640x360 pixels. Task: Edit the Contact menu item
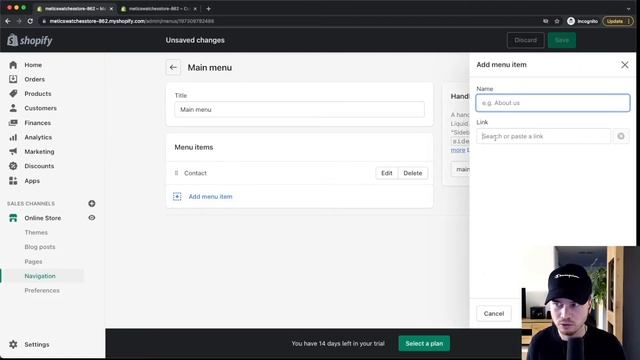click(x=387, y=173)
